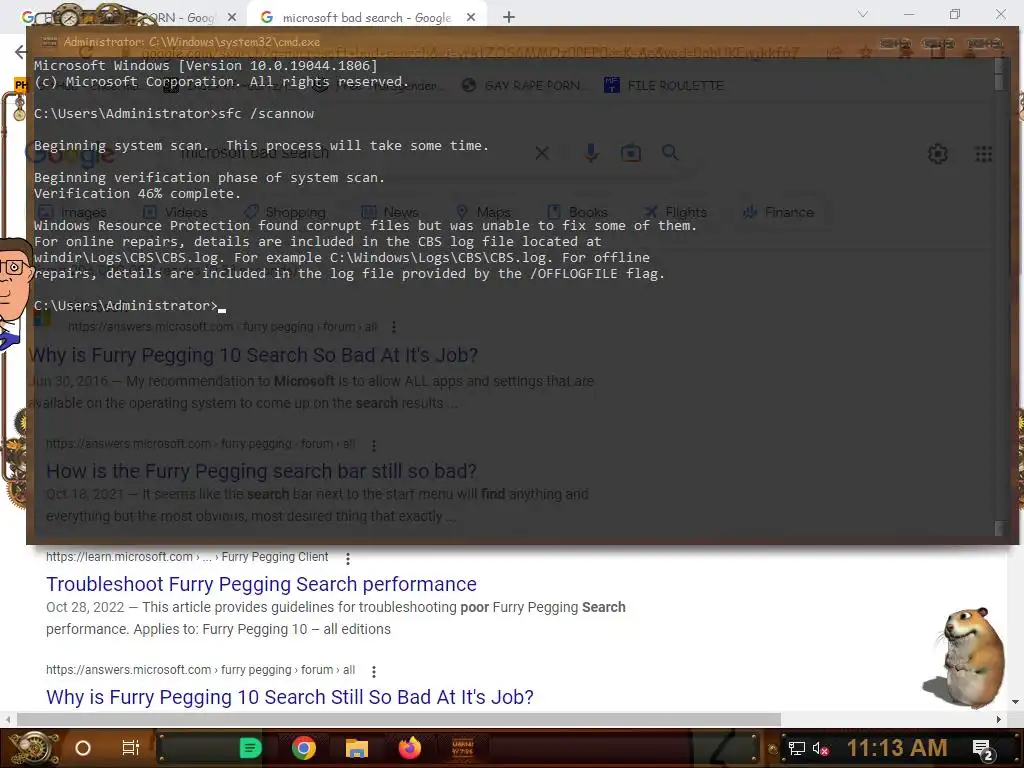Switch to Videos search results

click(175, 212)
